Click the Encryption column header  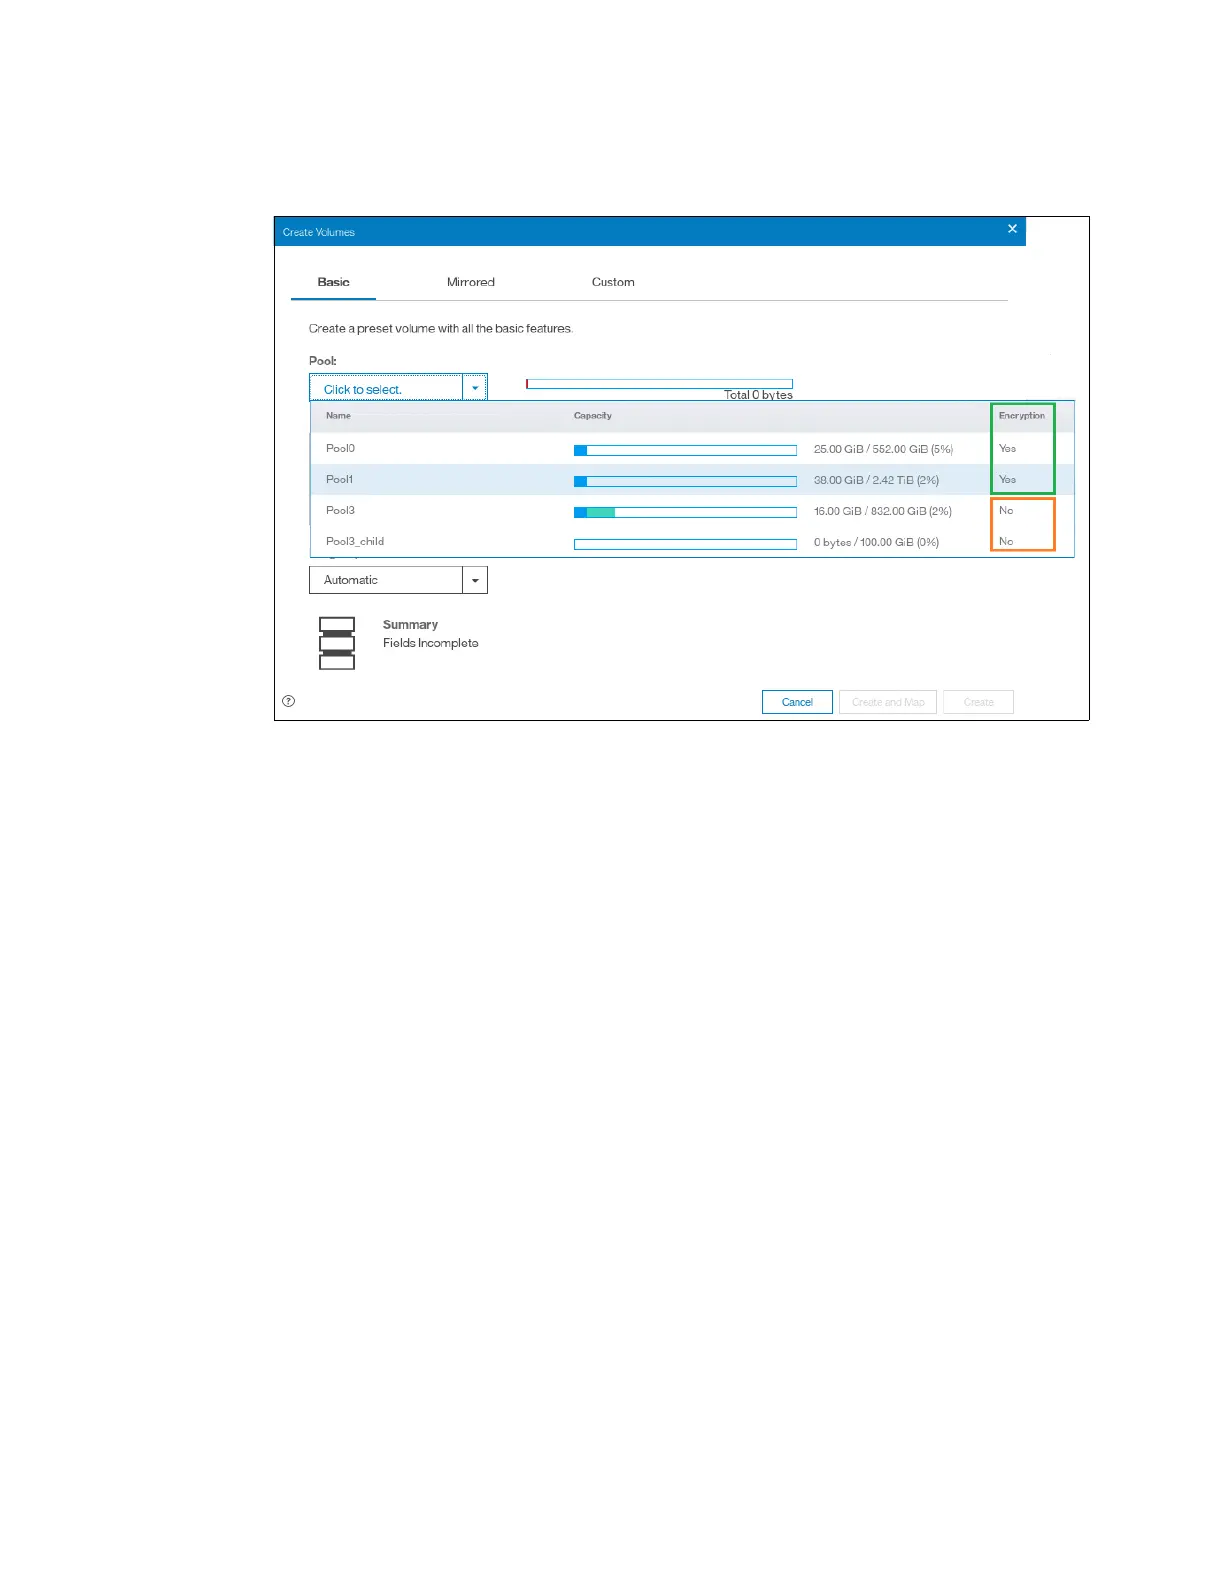(1022, 416)
